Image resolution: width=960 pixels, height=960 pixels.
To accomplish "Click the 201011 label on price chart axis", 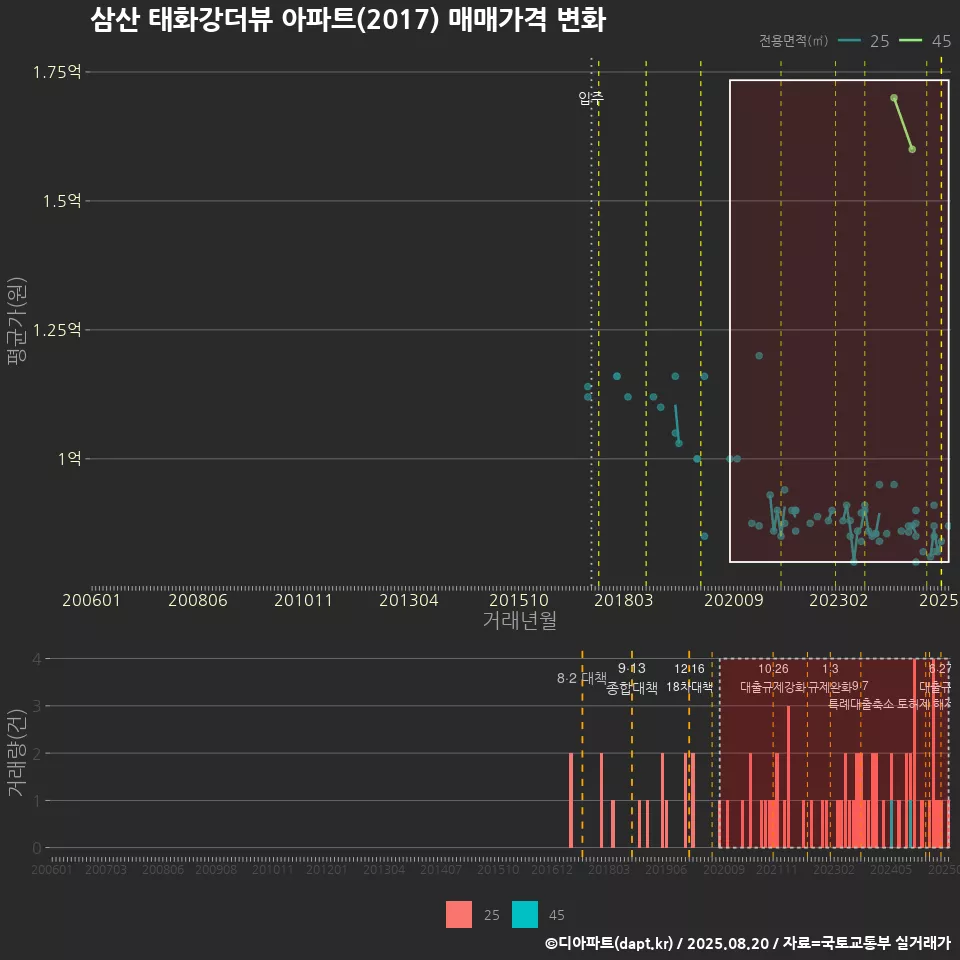I will click(x=303, y=601).
